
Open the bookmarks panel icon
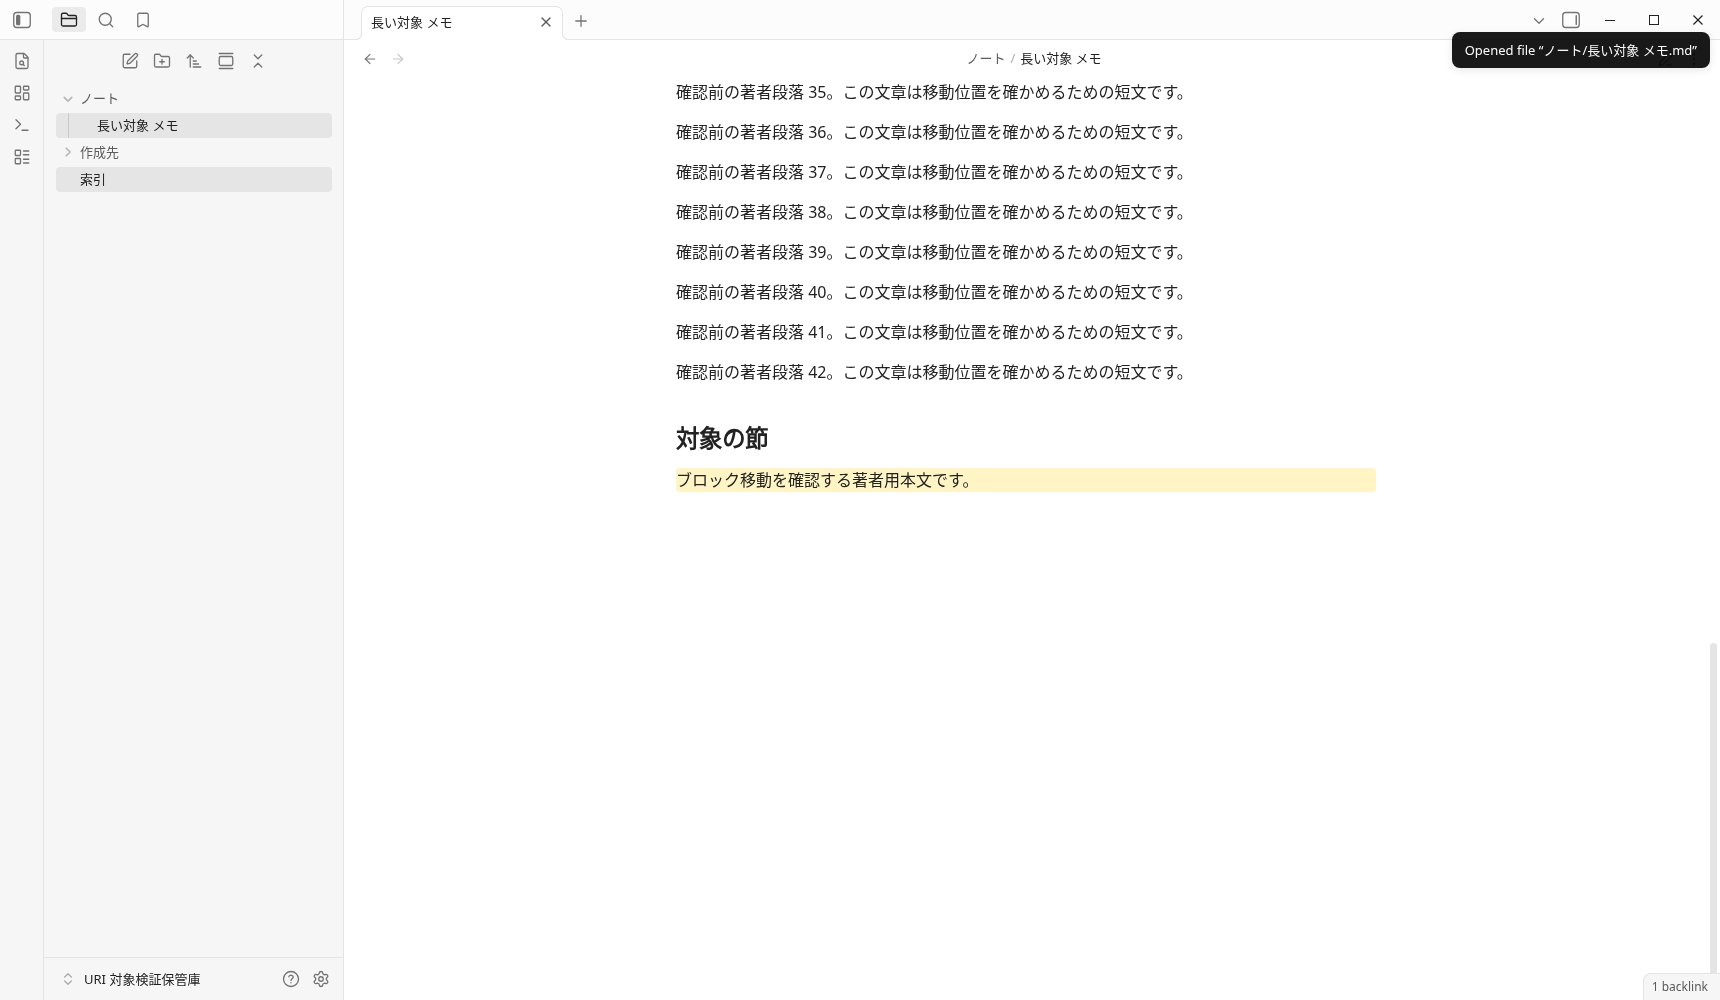tap(143, 20)
